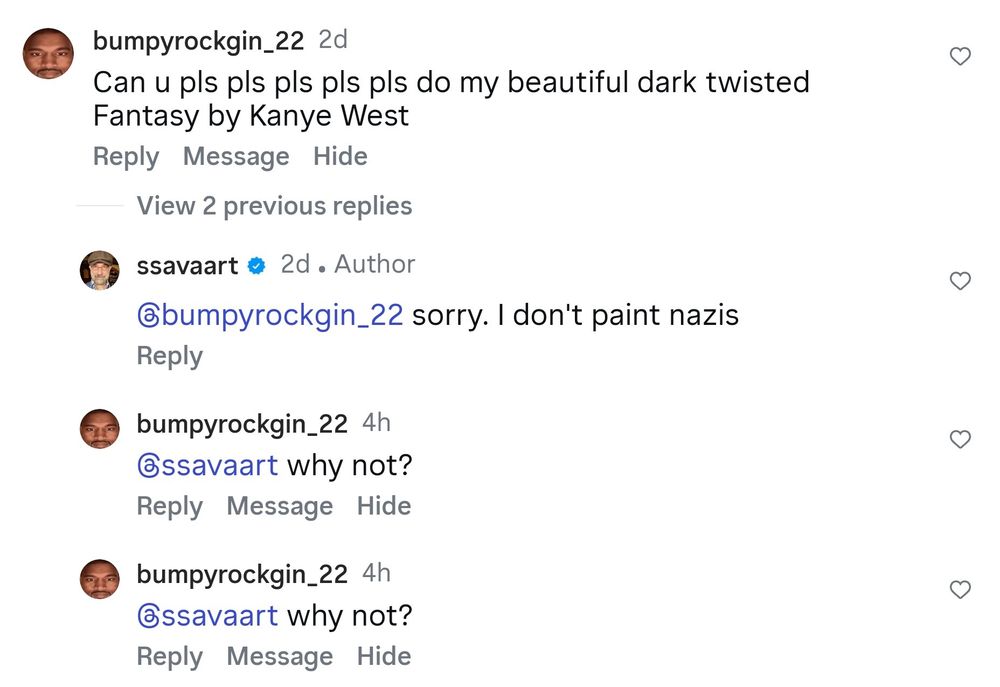
Task: Open the top commenter's profile picture
Action: pyautogui.click(x=48, y=53)
